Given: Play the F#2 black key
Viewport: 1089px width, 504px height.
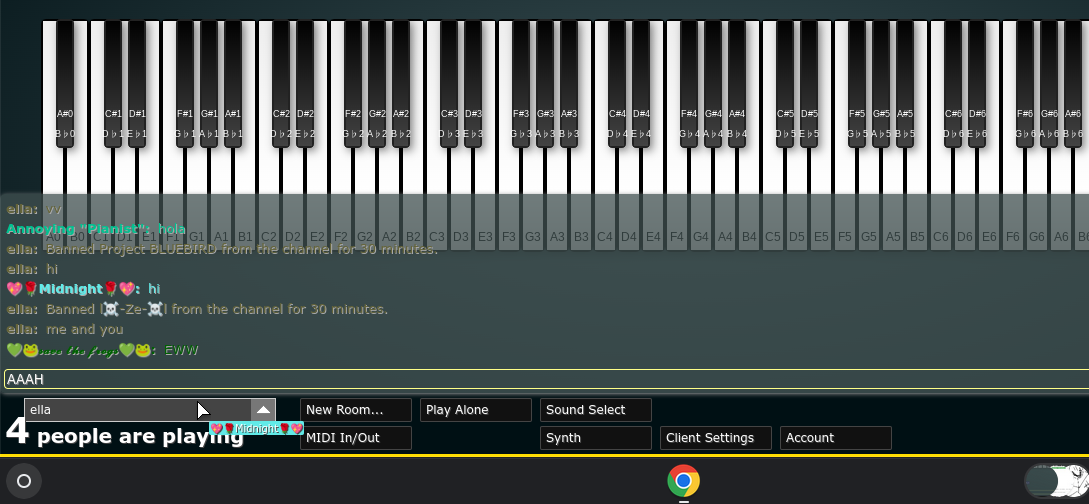Looking at the screenshot, I should pos(353,83).
